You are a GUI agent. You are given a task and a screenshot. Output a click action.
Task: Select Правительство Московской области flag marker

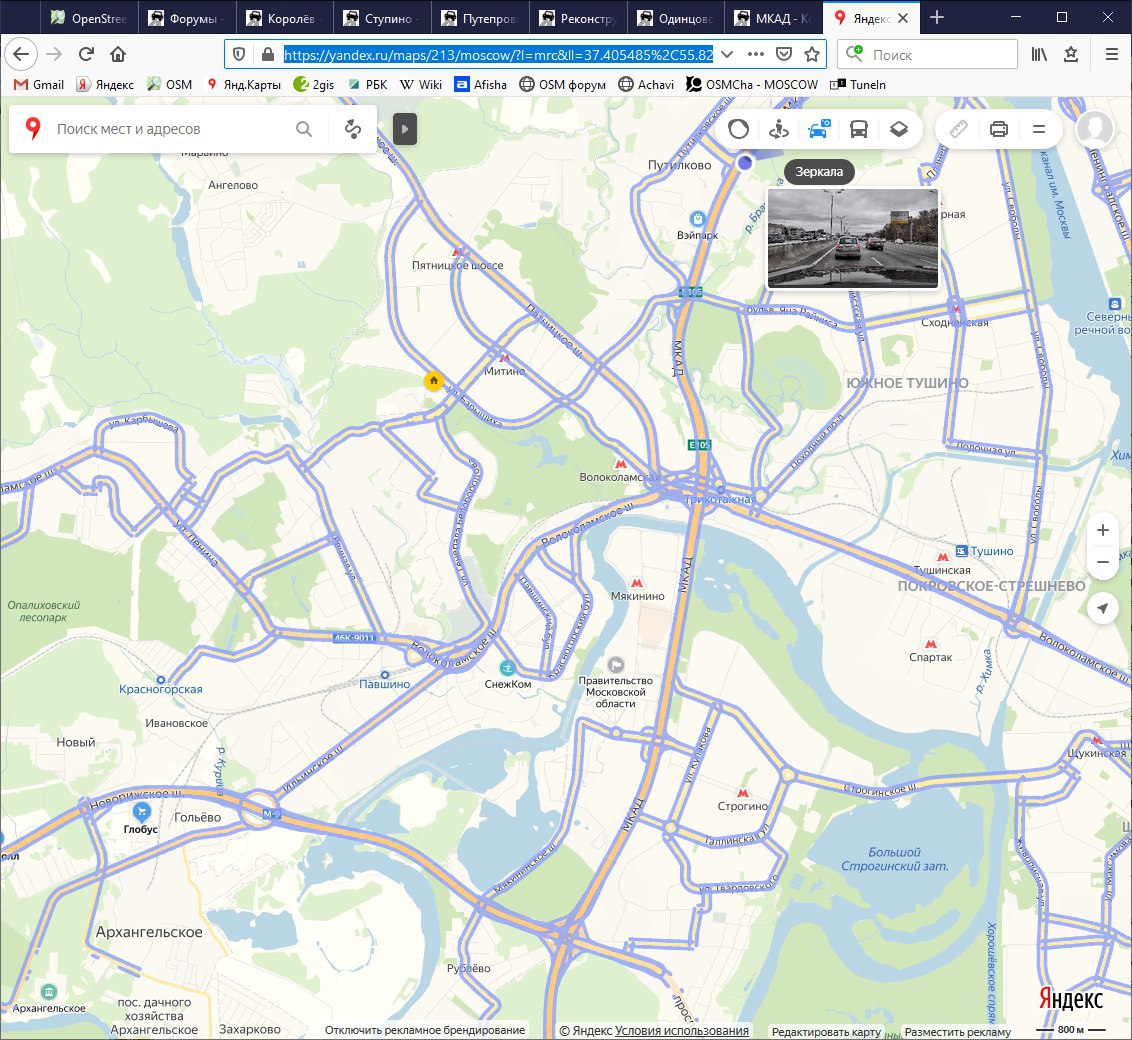click(616, 665)
